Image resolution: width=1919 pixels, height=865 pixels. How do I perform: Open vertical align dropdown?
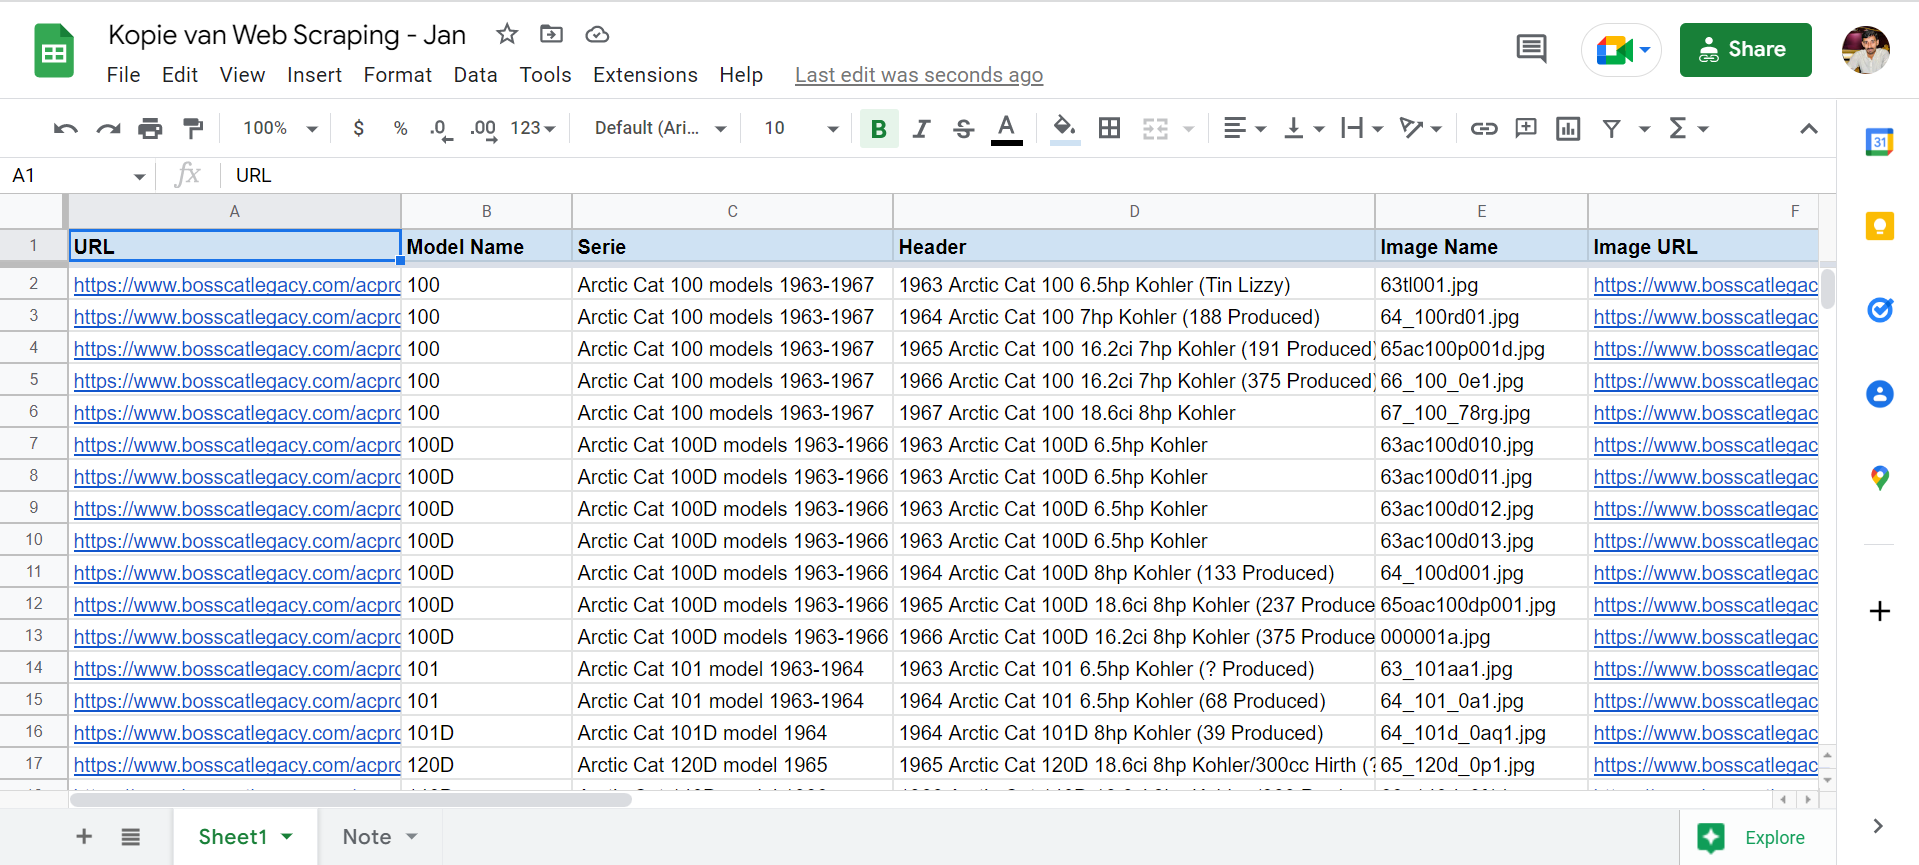tap(1304, 128)
